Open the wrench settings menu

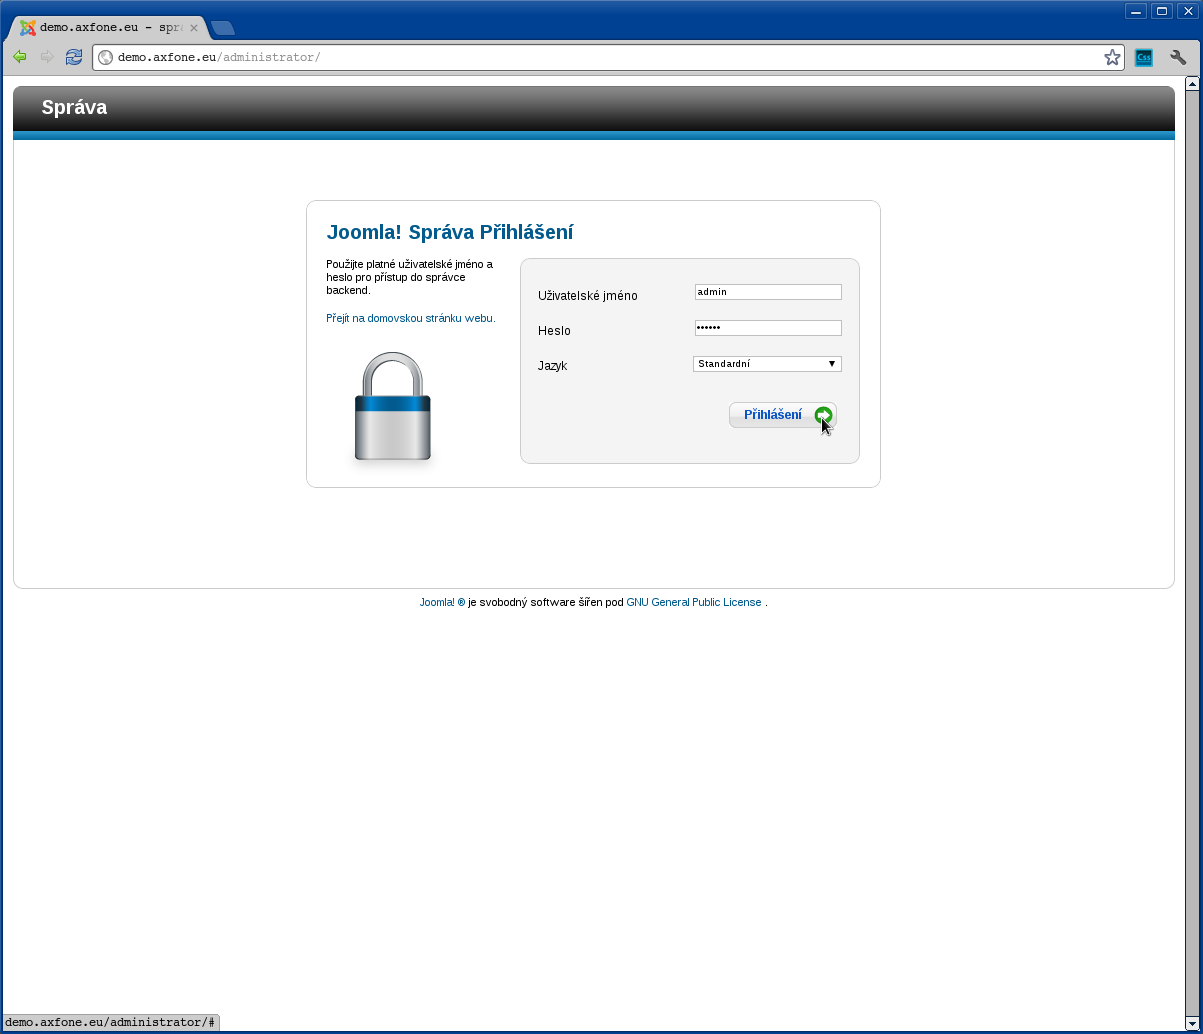tap(1178, 57)
